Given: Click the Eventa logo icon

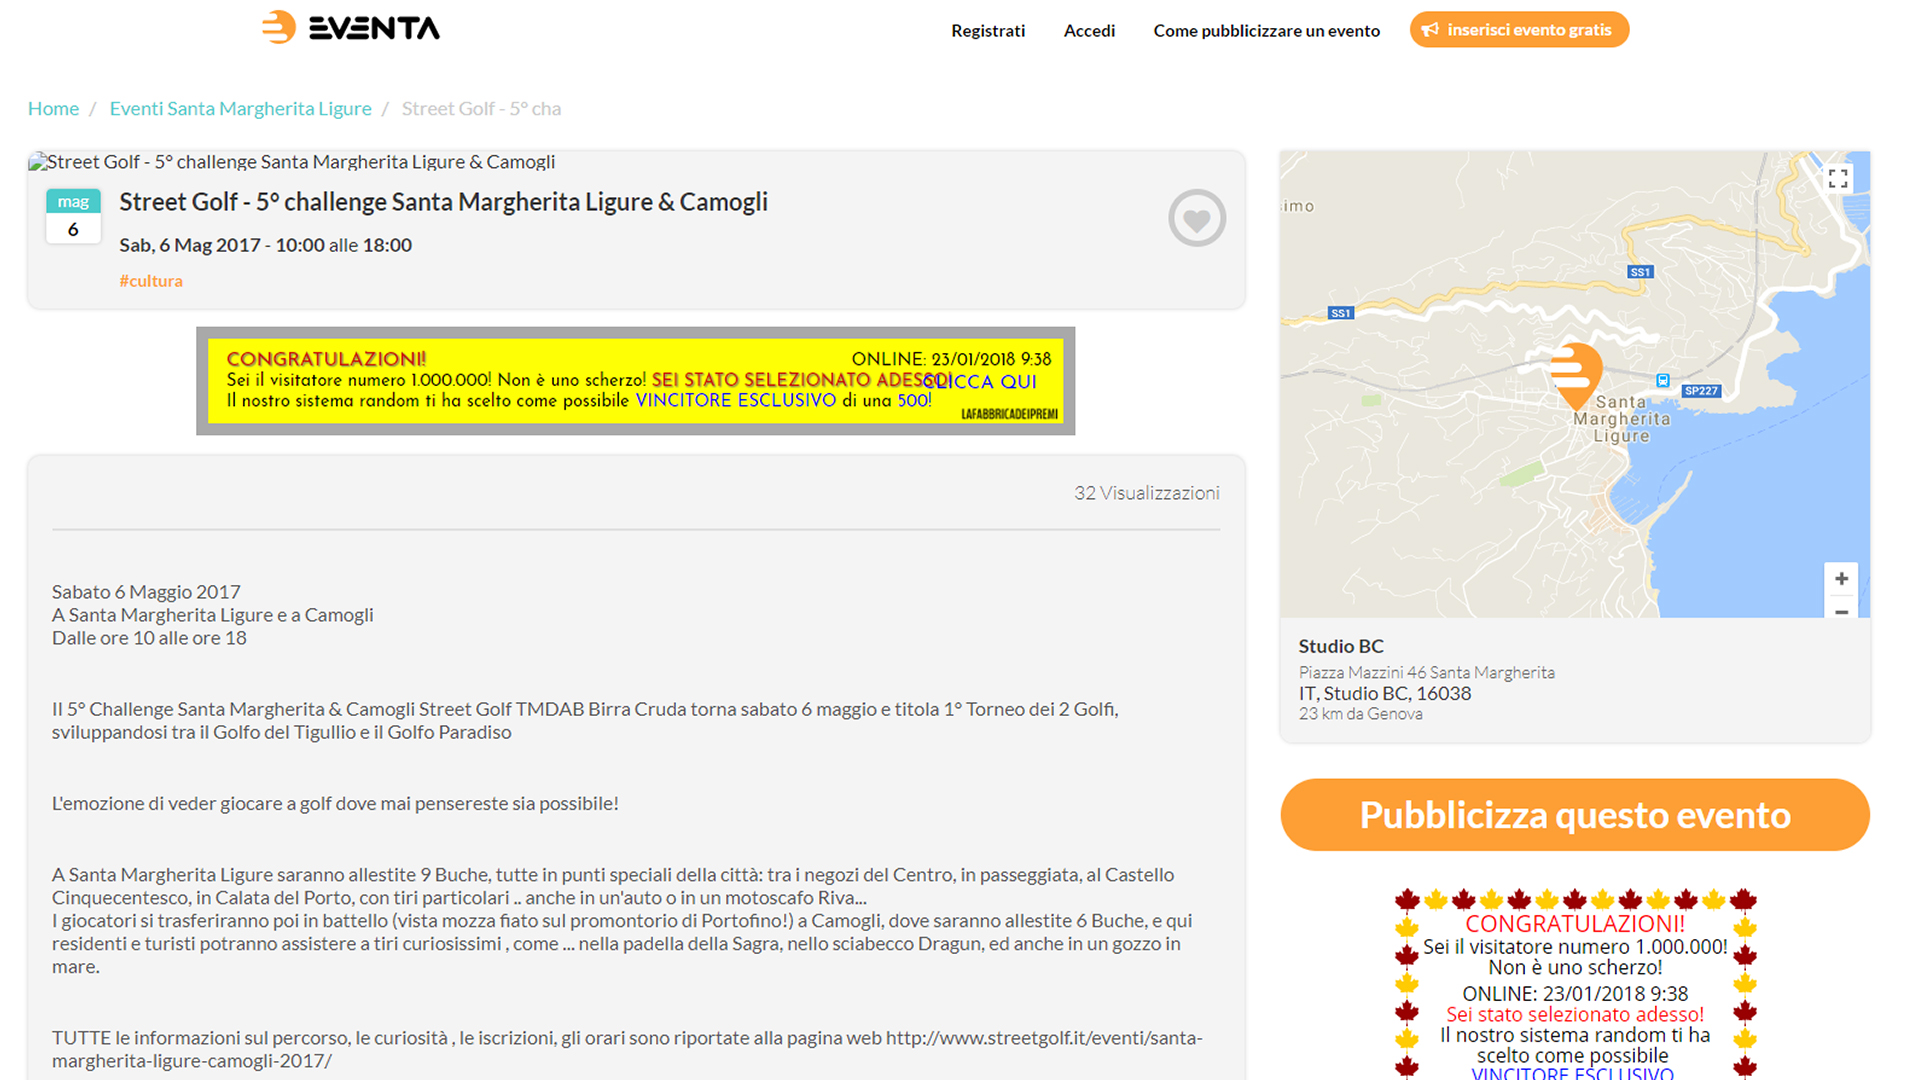Looking at the screenshot, I should click(x=279, y=28).
